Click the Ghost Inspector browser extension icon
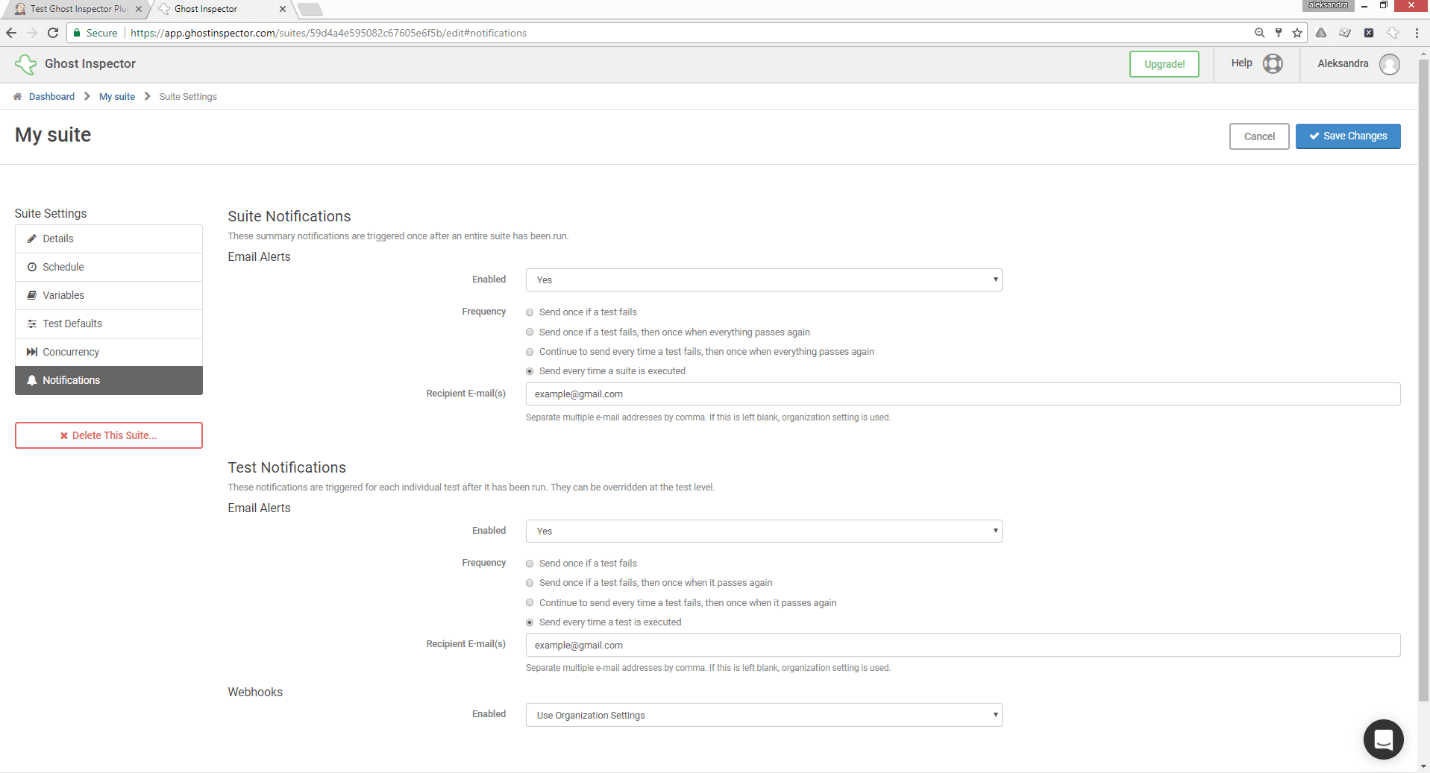Screen dimensions: 1430x773 tap(1393, 33)
